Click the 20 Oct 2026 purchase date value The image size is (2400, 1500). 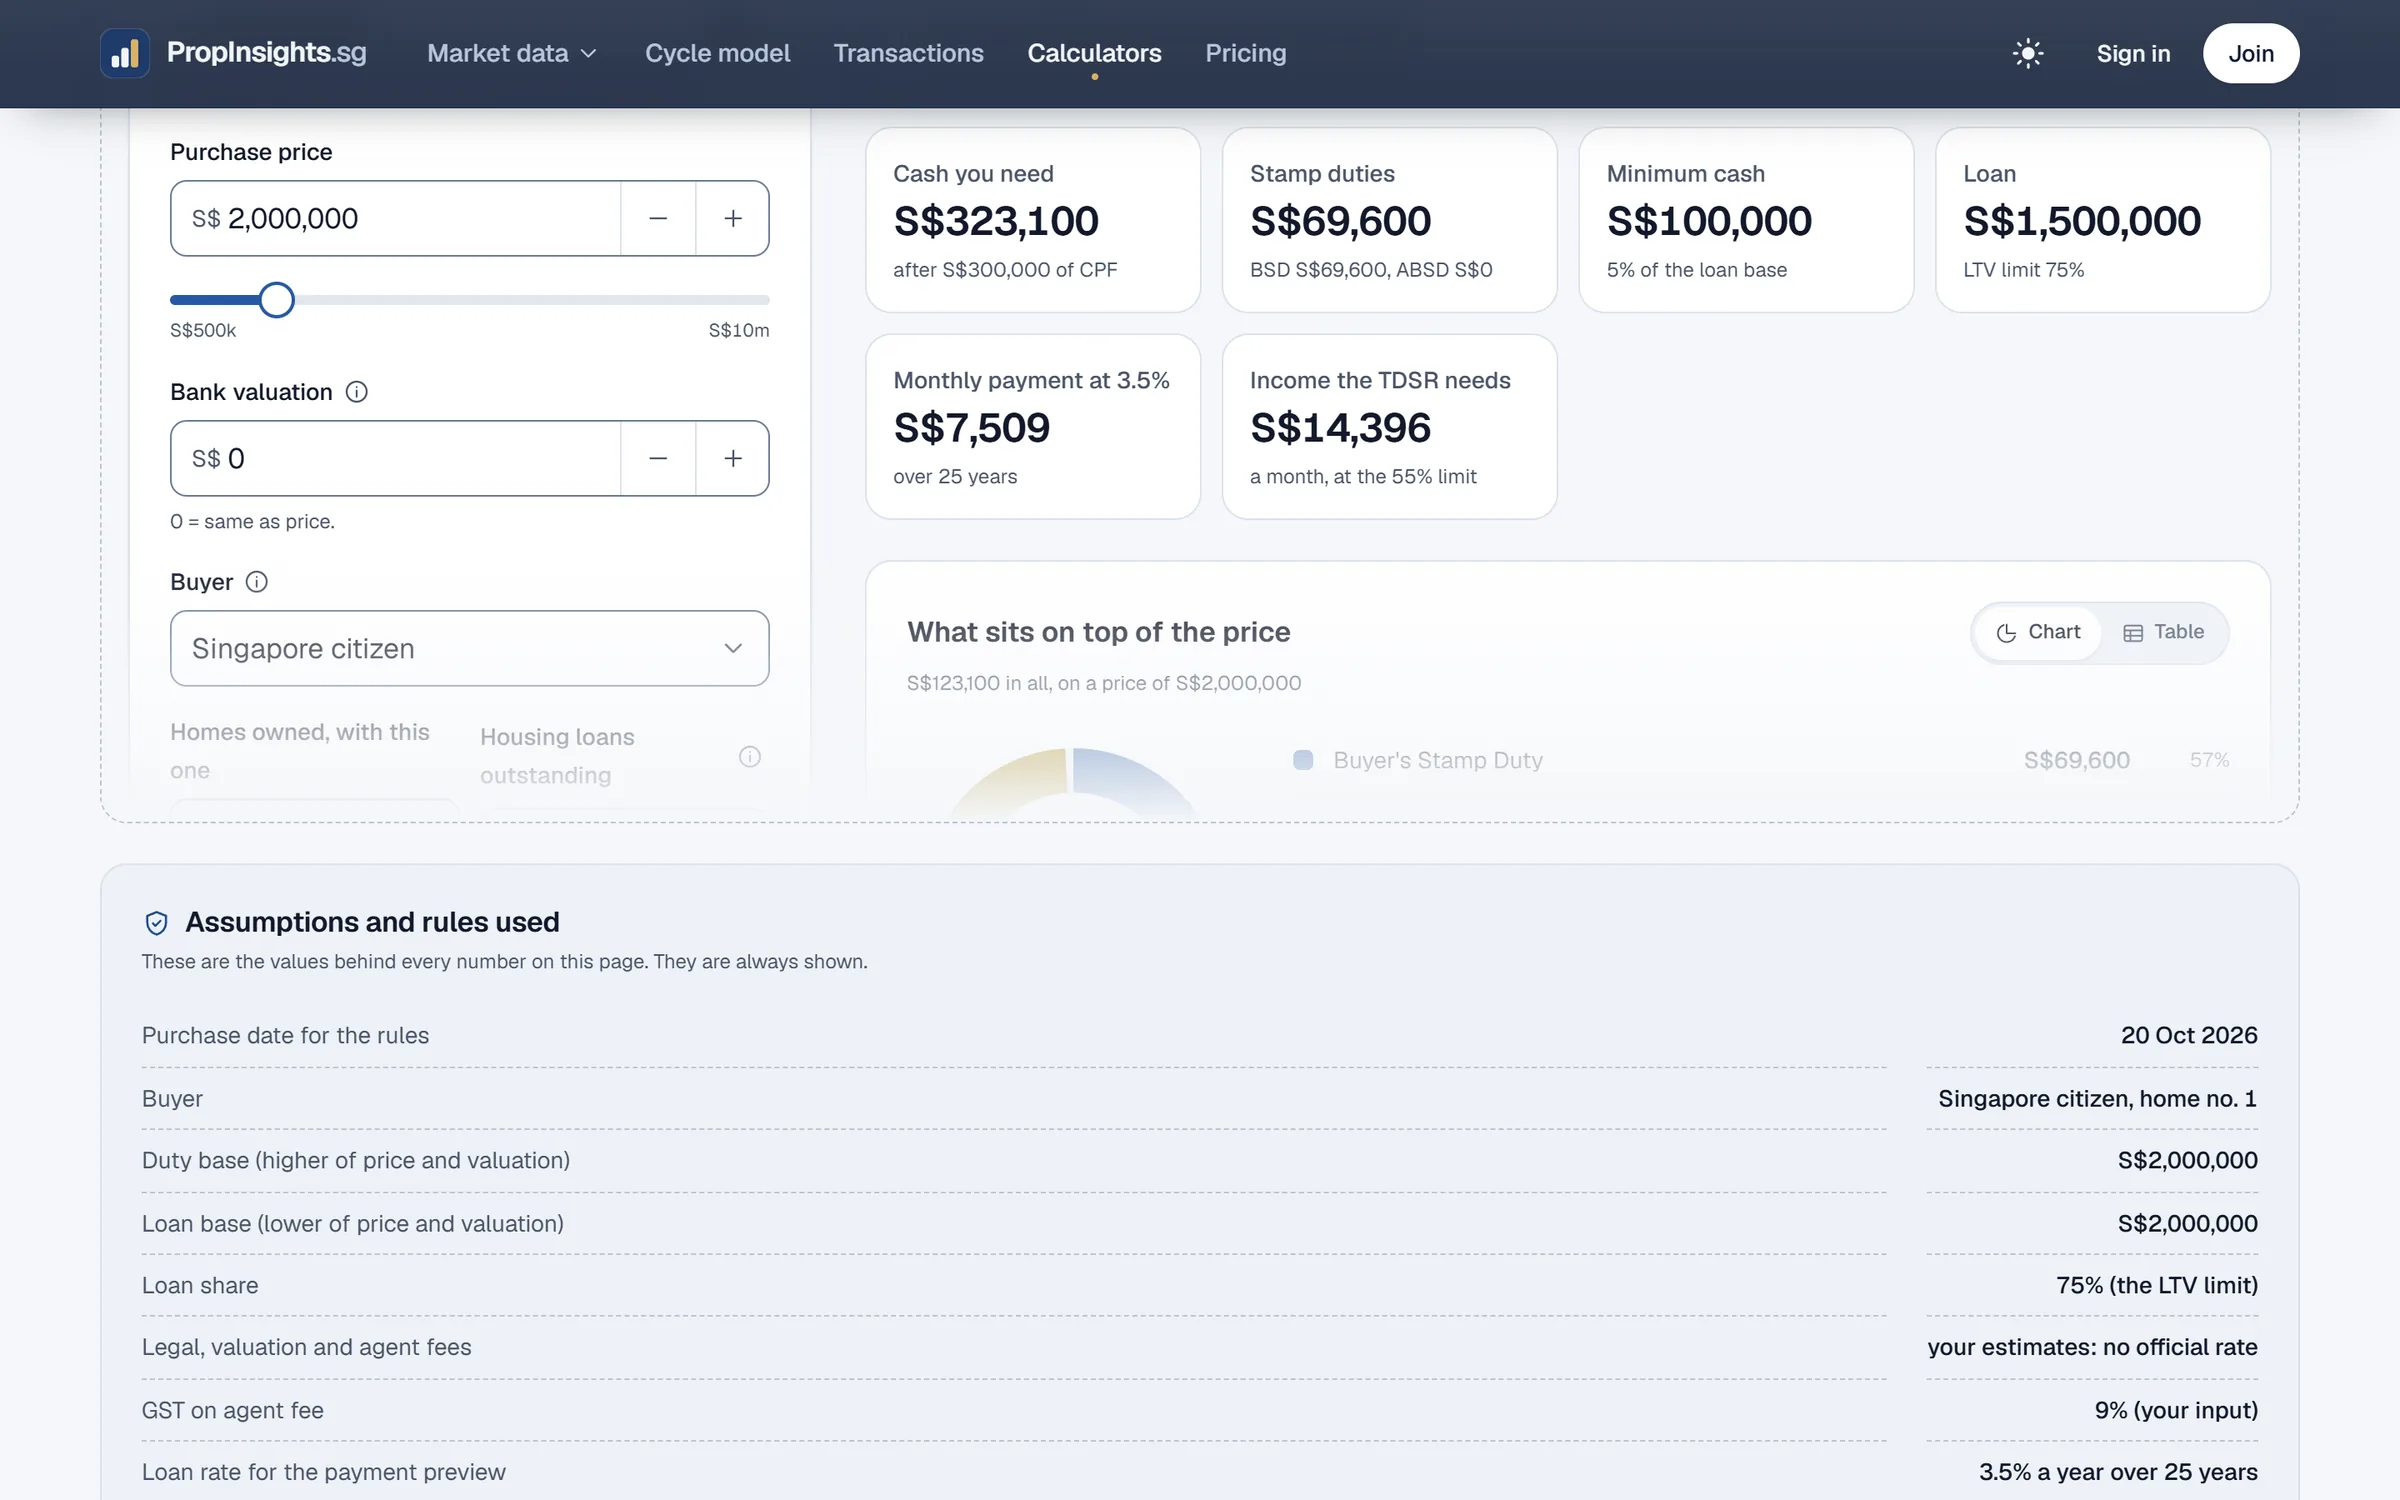(2189, 1035)
